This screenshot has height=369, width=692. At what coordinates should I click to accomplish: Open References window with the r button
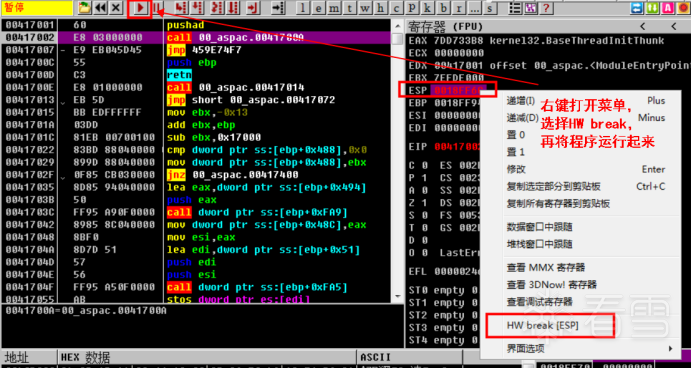[459, 8]
